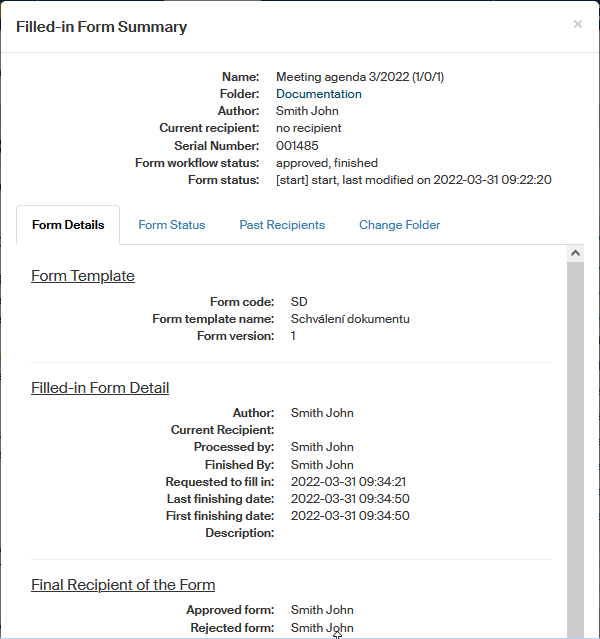
Task: Click the Final Recipient of the Form heading
Action: [x=123, y=585]
